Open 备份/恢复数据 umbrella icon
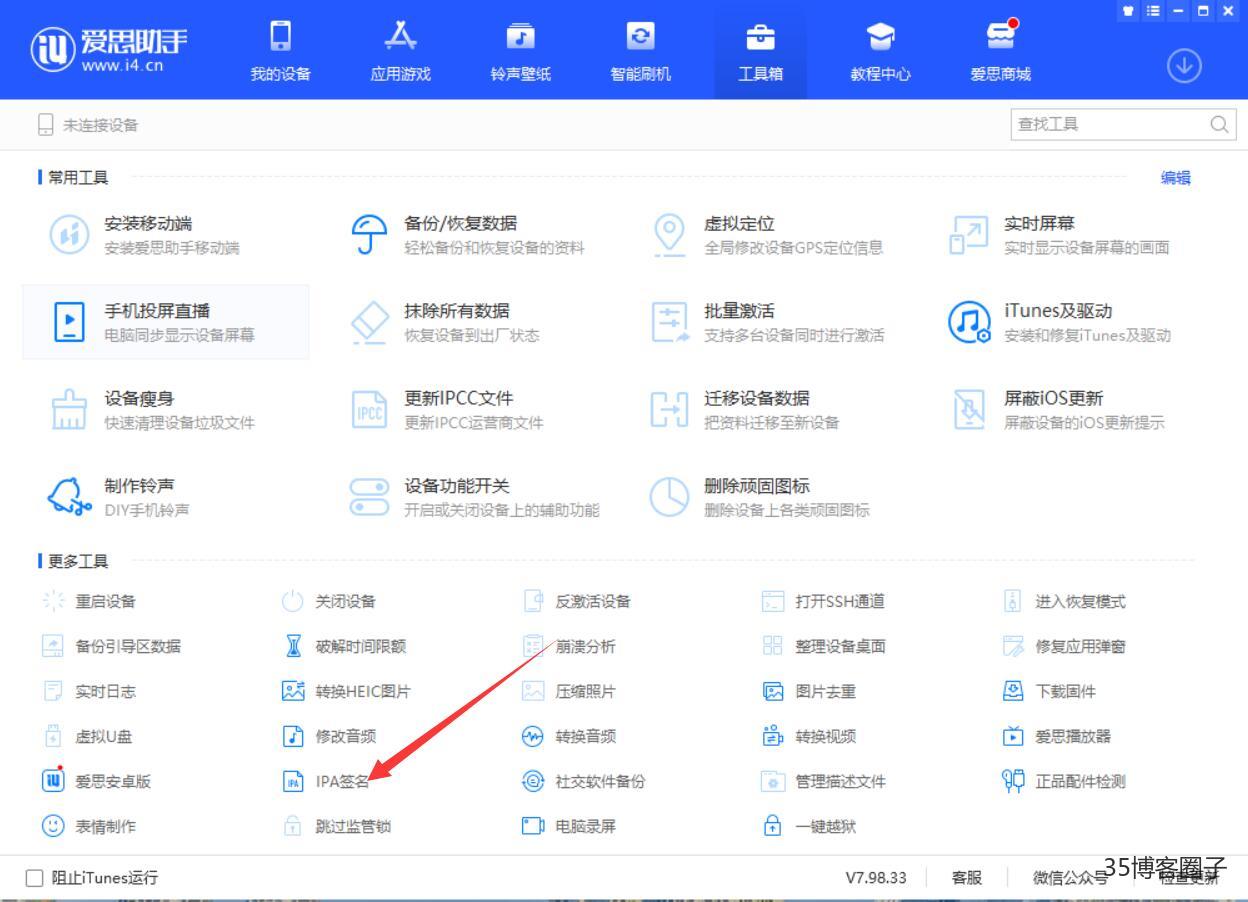Viewport: 1248px width, 902px height. click(x=369, y=235)
